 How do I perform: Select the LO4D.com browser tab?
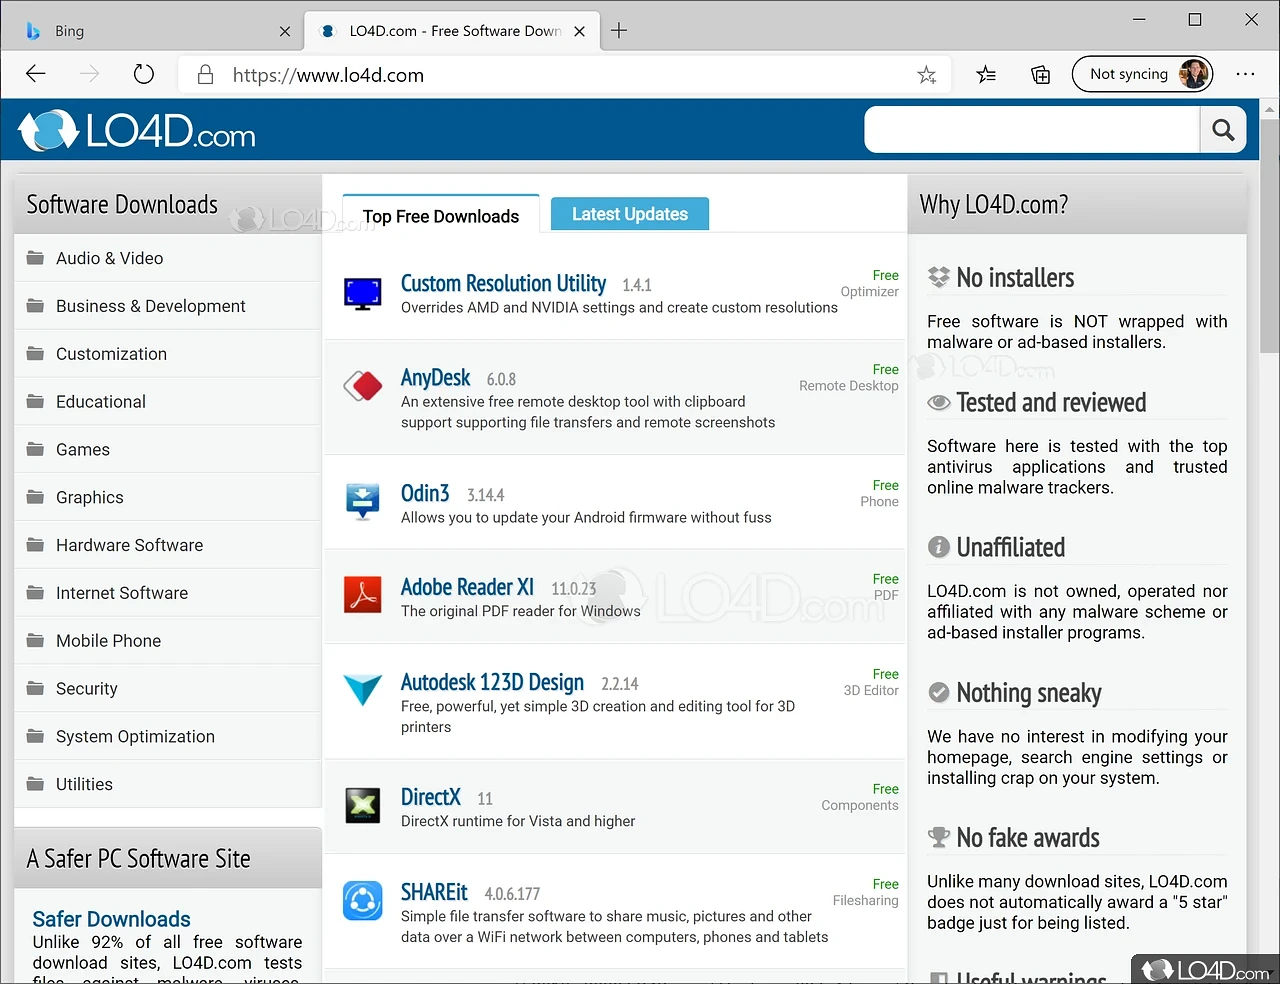[452, 30]
